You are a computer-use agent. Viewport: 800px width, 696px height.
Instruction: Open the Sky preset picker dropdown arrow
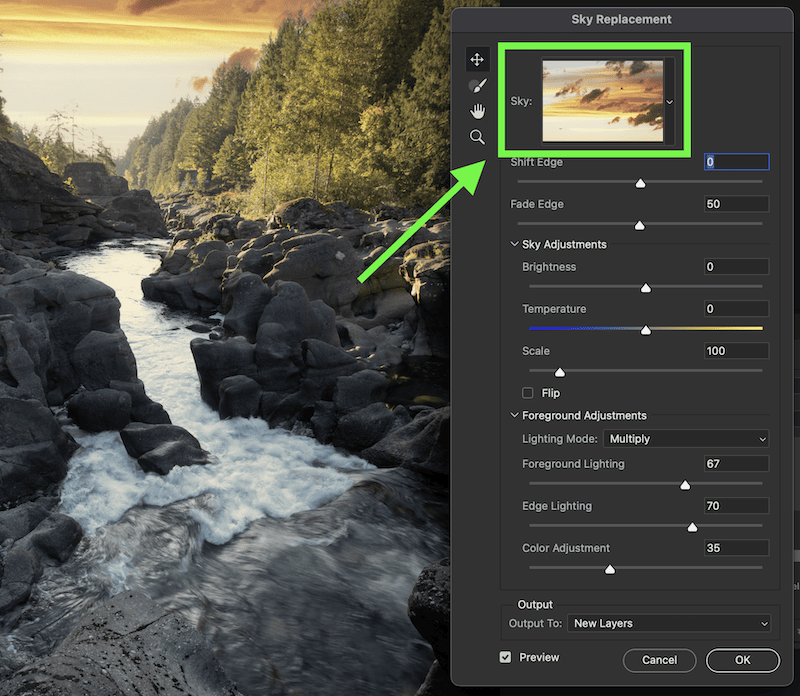[x=670, y=101]
